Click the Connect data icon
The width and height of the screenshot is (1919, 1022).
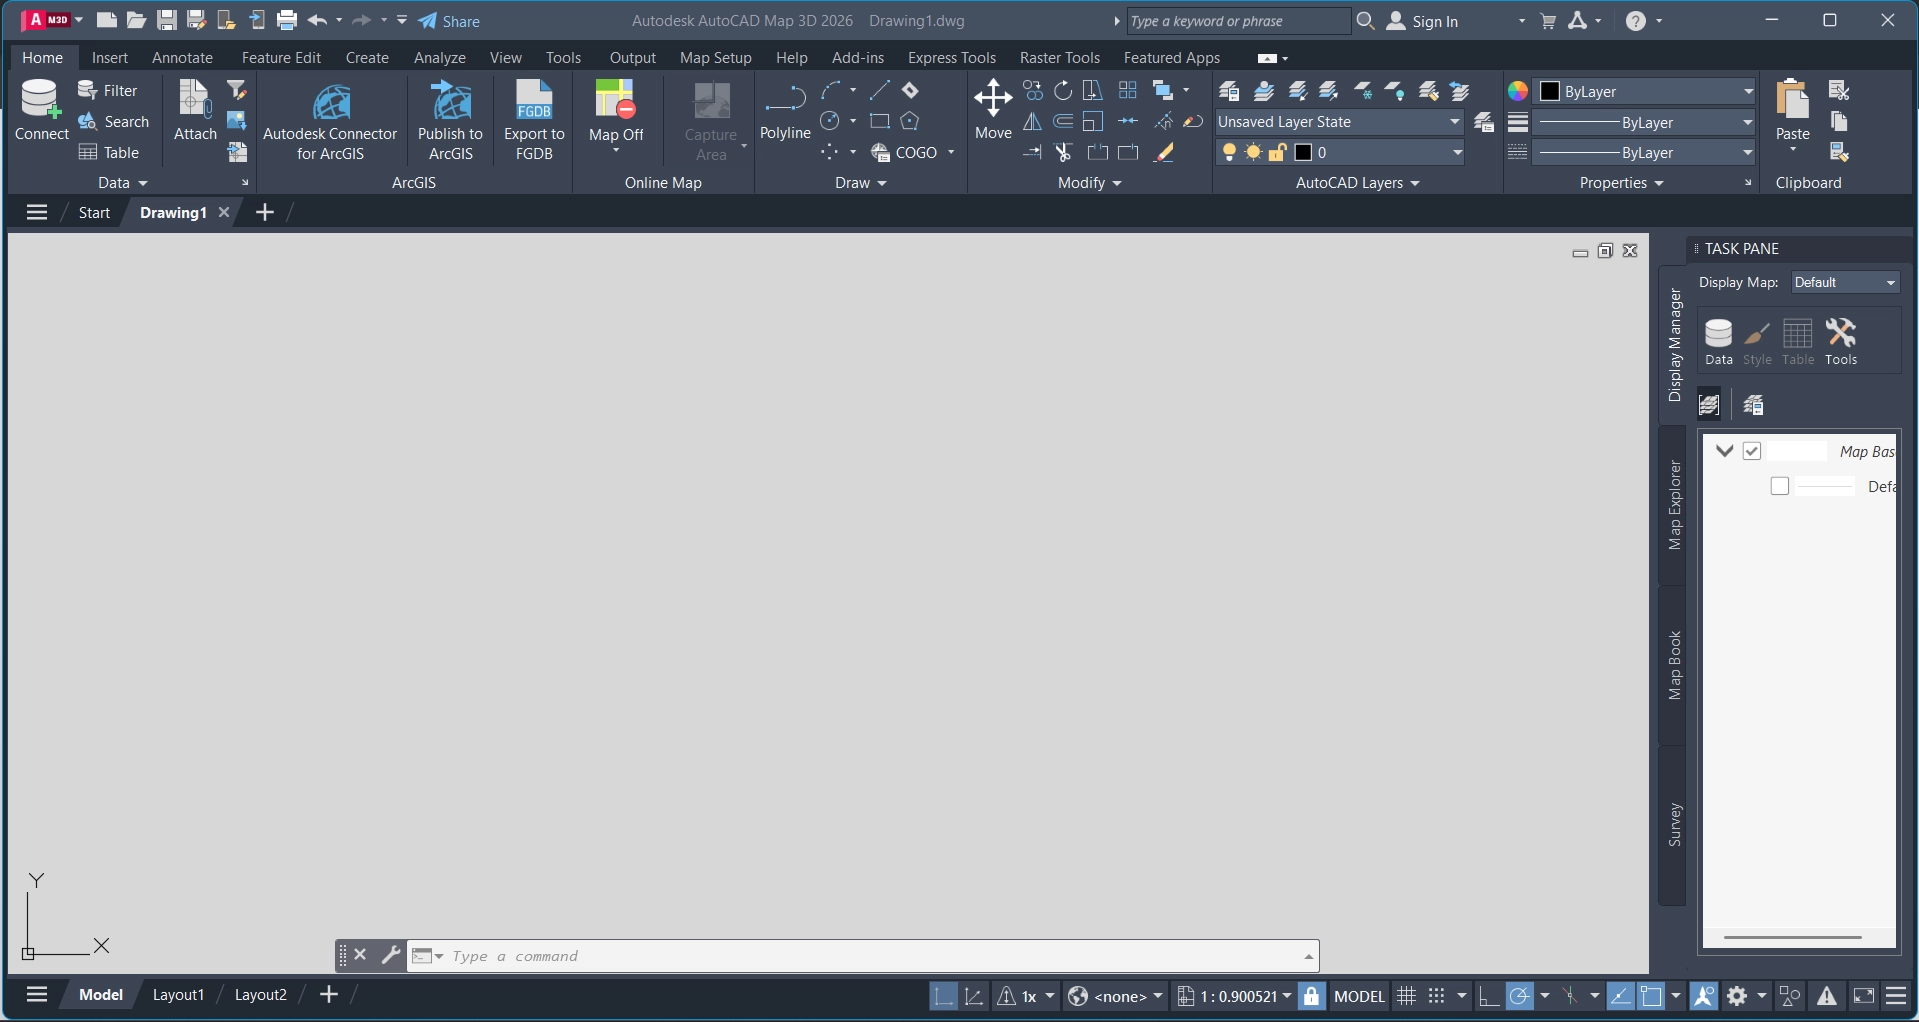41,101
